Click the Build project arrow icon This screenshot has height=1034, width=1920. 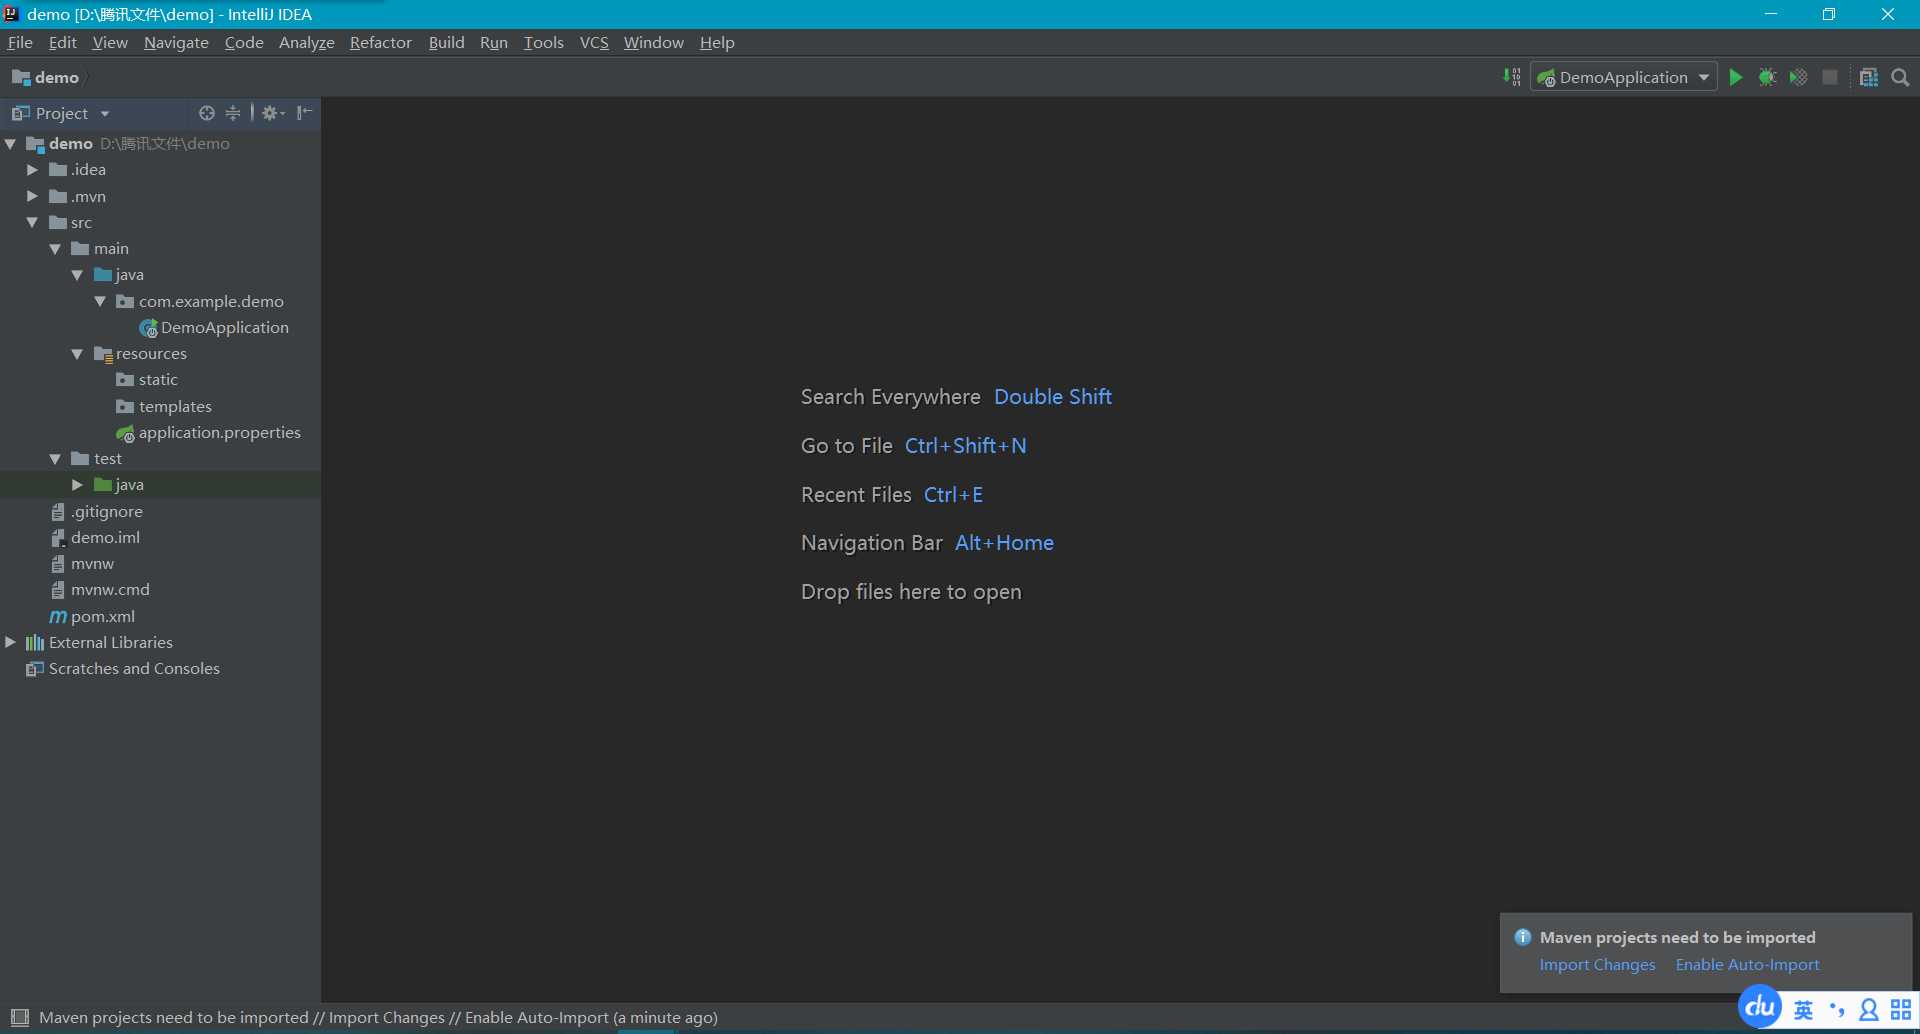click(1511, 77)
